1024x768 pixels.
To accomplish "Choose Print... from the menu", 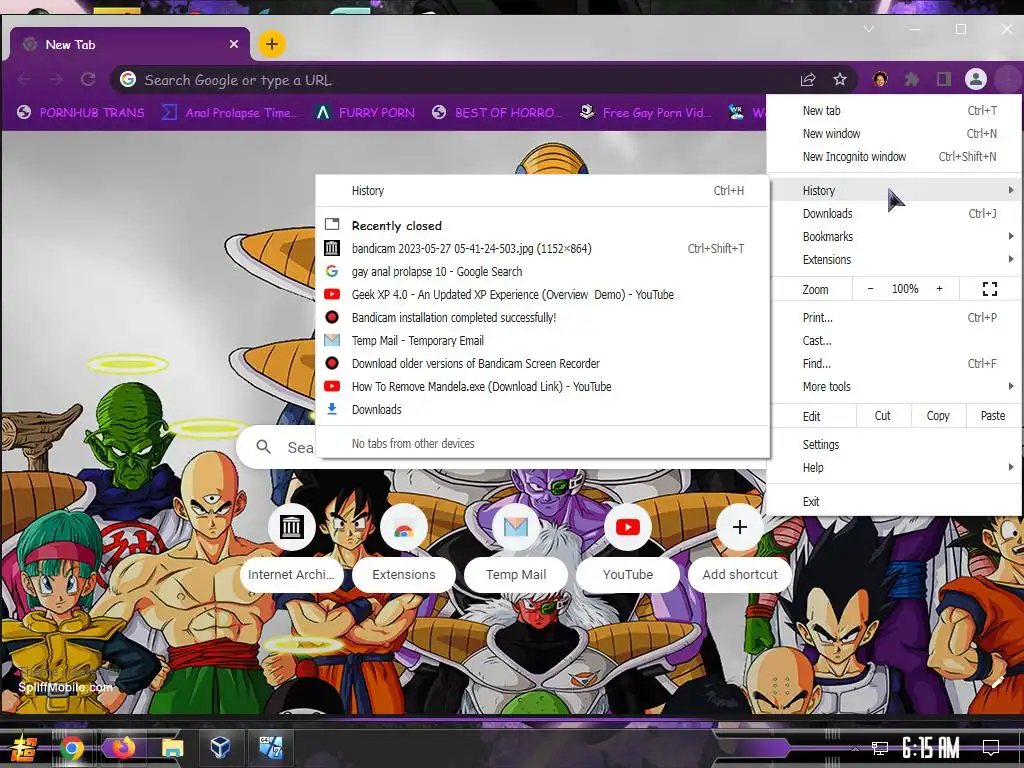I will point(893,317).
